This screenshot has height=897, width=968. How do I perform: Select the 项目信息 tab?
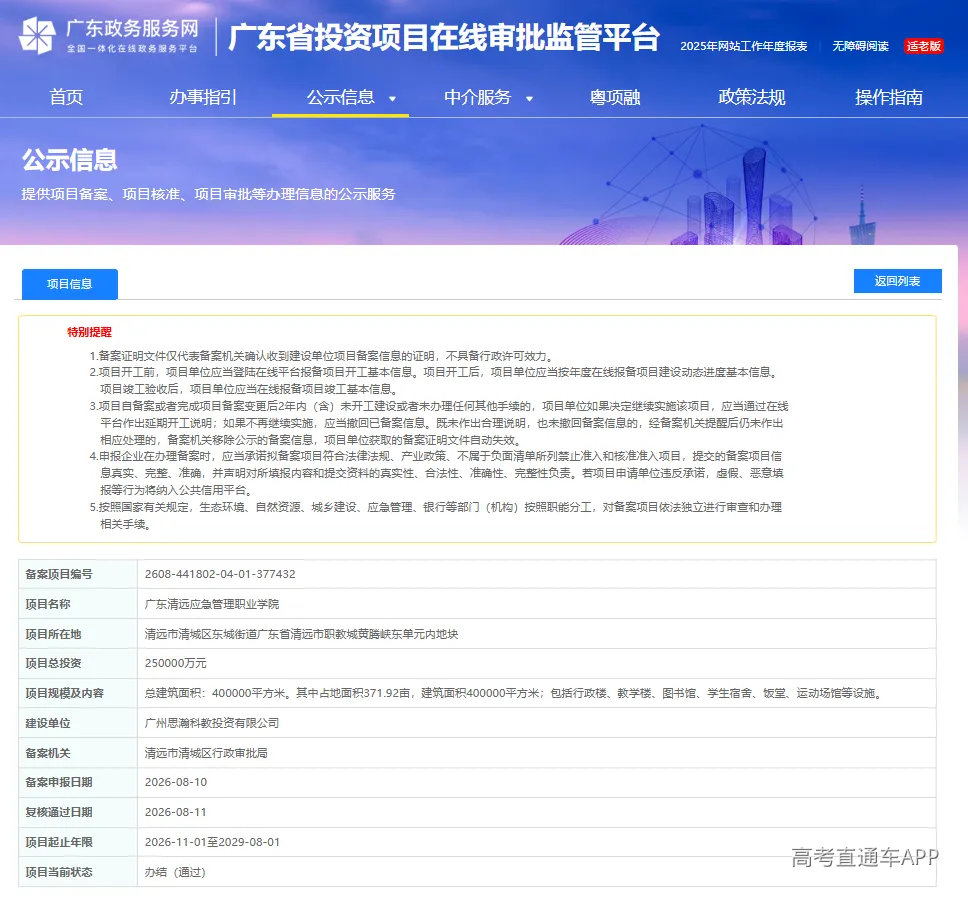(70, 284)
